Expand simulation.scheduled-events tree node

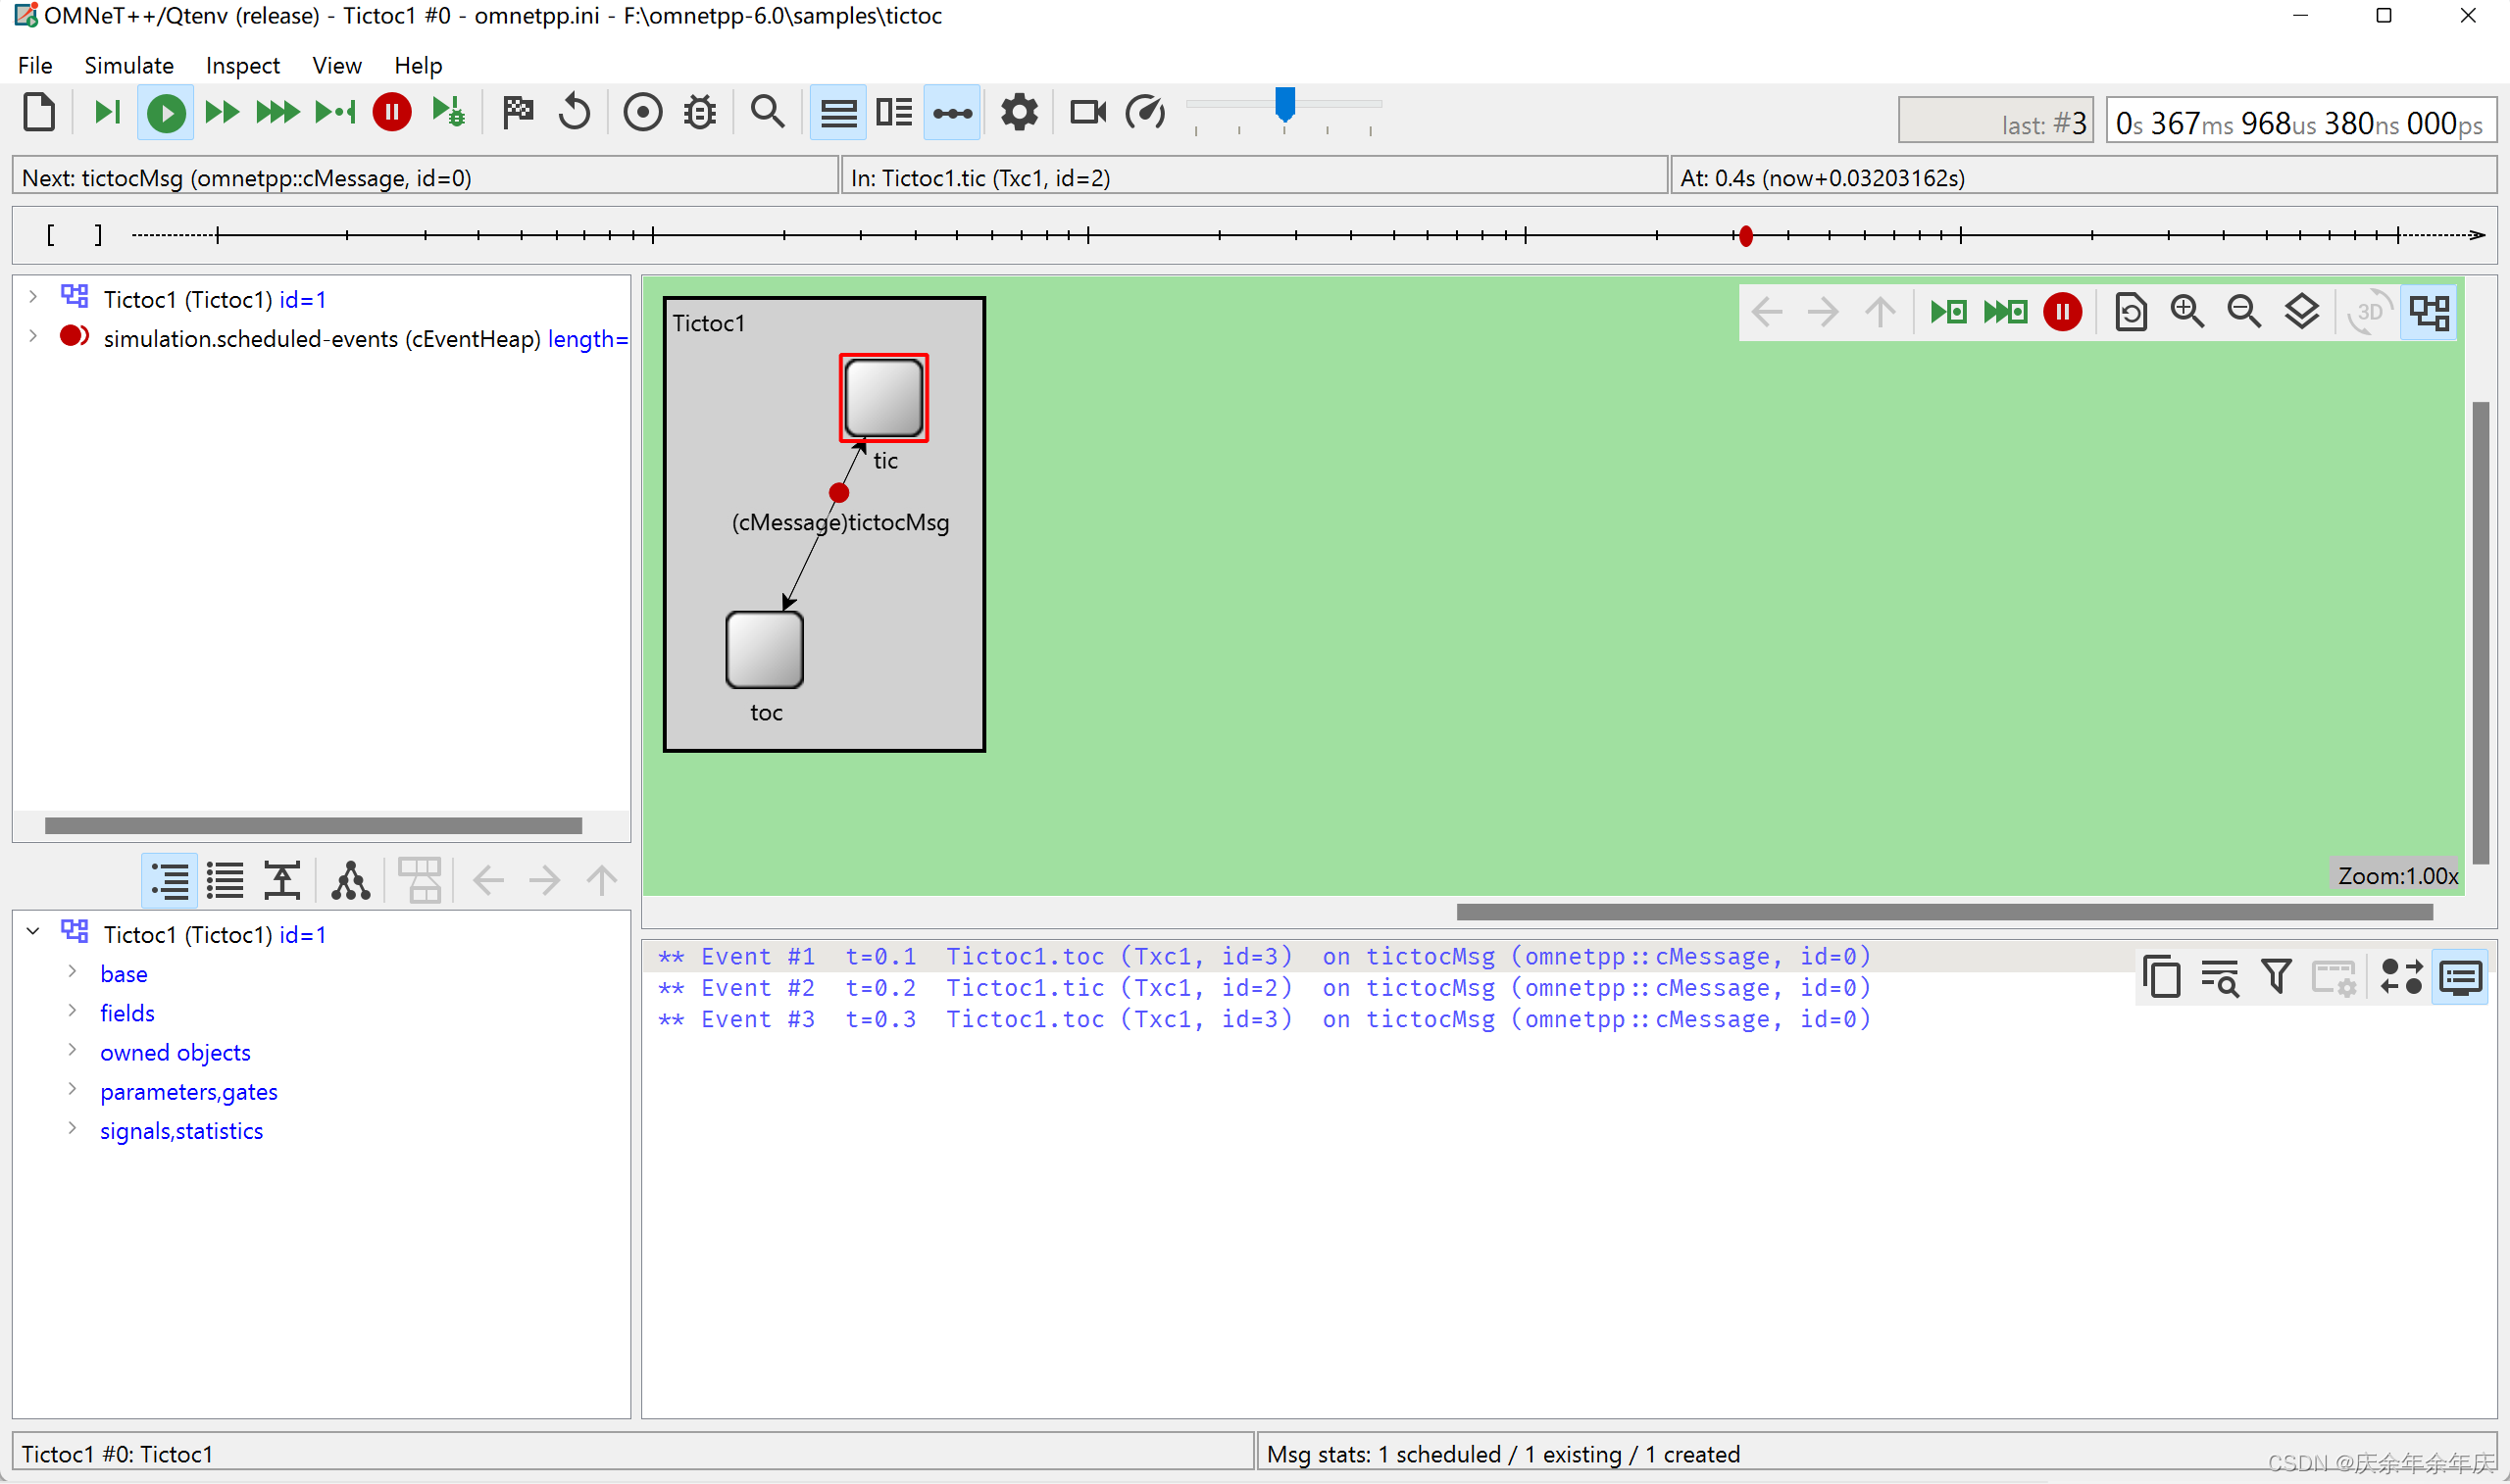33,337
